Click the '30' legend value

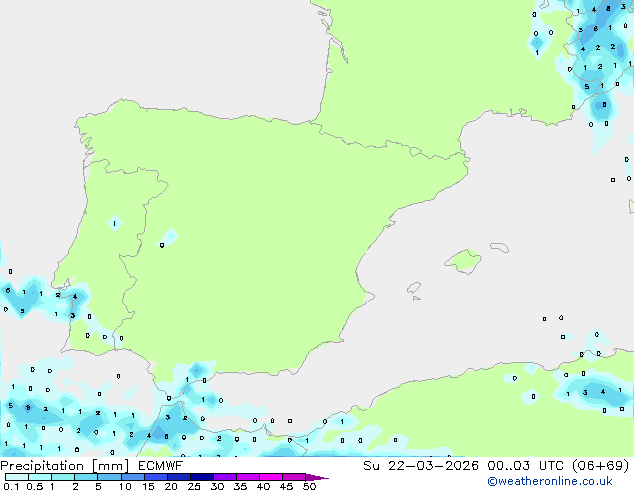tap(217, 486)
